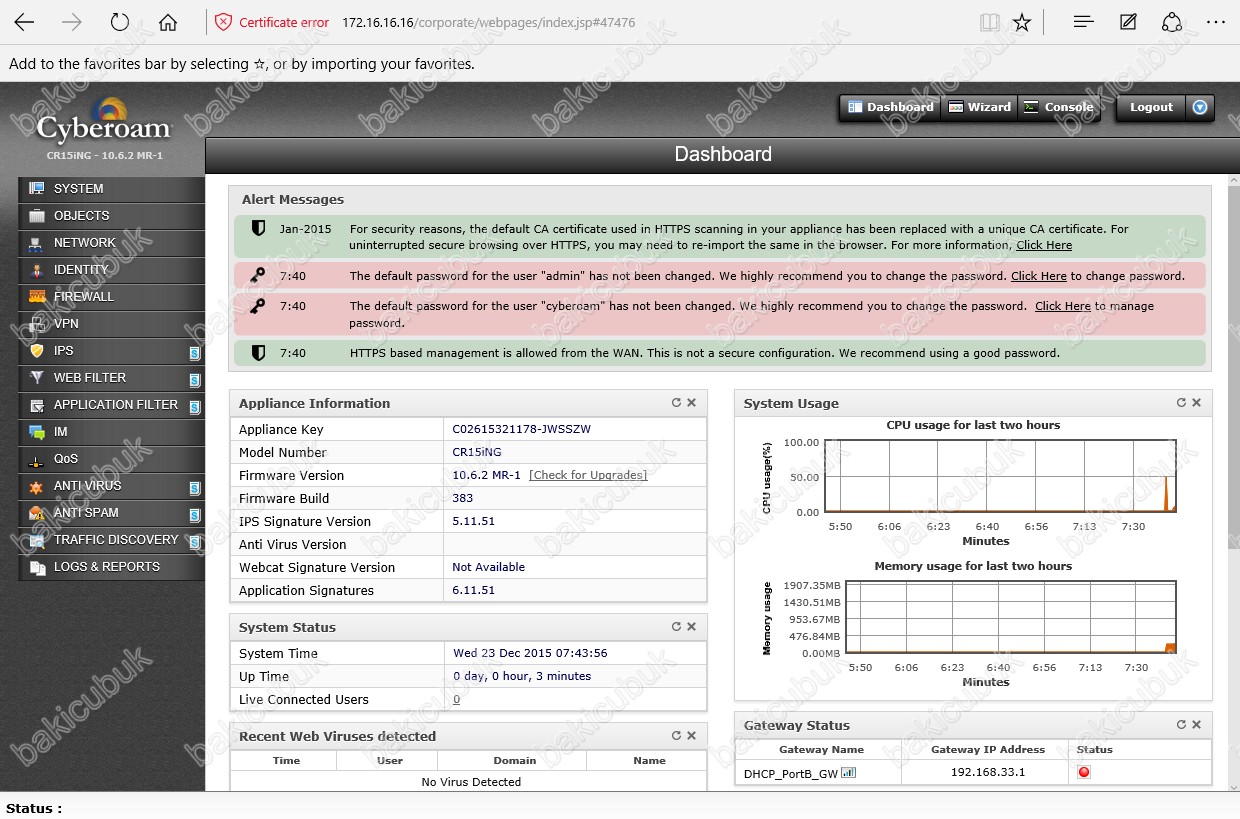
Task: Select the Up Time value
Action: [522, 676]
